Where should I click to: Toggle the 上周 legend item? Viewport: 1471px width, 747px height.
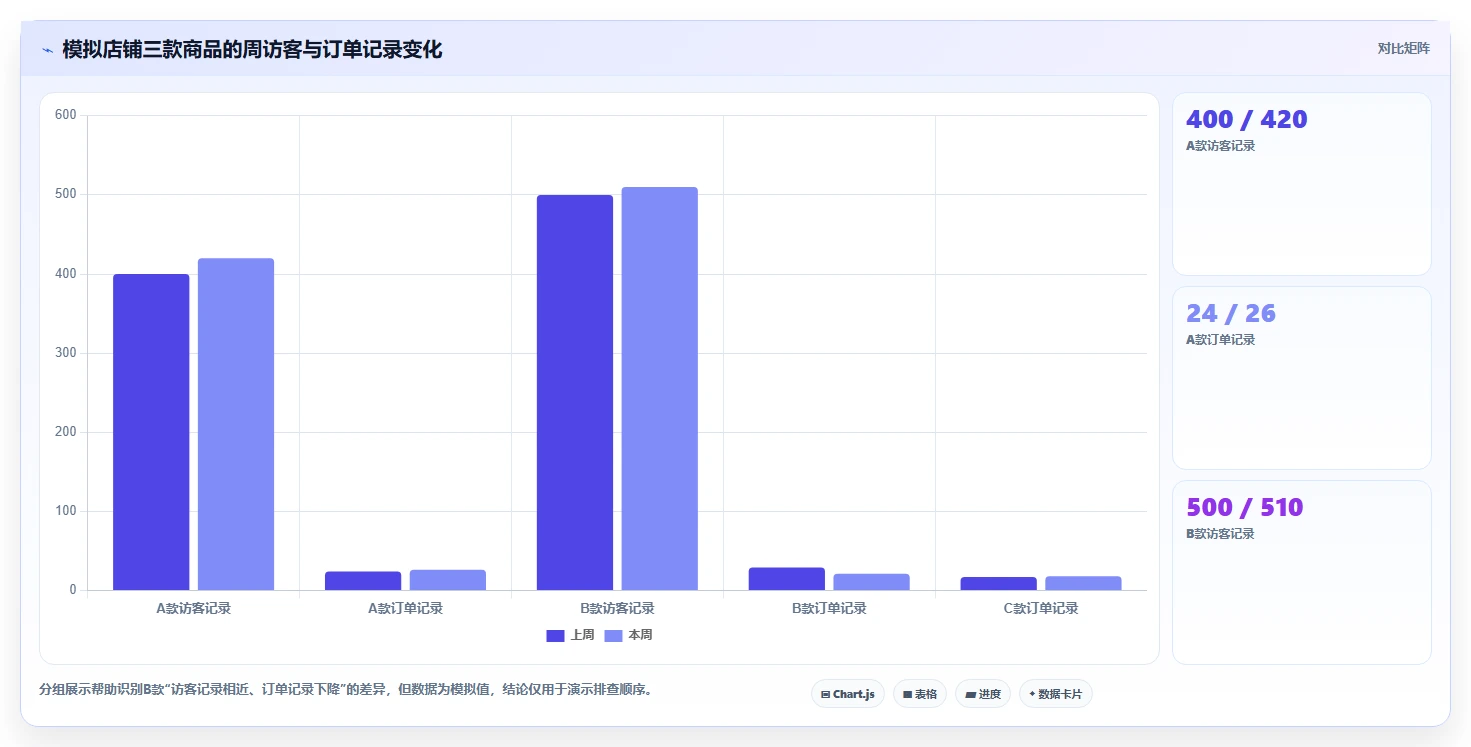click(x=571, y=635)
